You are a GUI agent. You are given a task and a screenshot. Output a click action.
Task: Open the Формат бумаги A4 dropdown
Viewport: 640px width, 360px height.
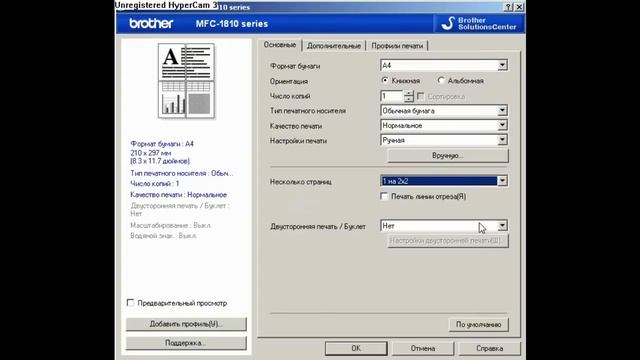tap(444, 65)
